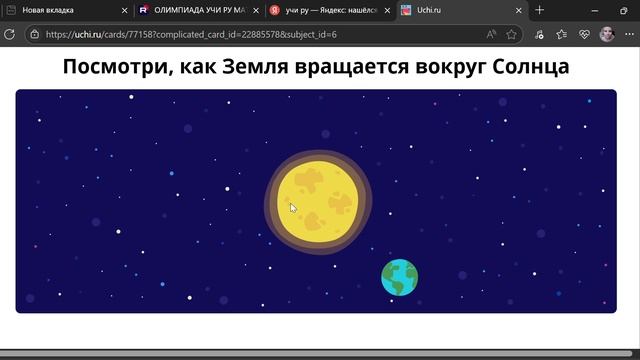The height and width of the screenshot is (360, 640).
Task: Select the Uchi.ru tab
Action: 462,10
